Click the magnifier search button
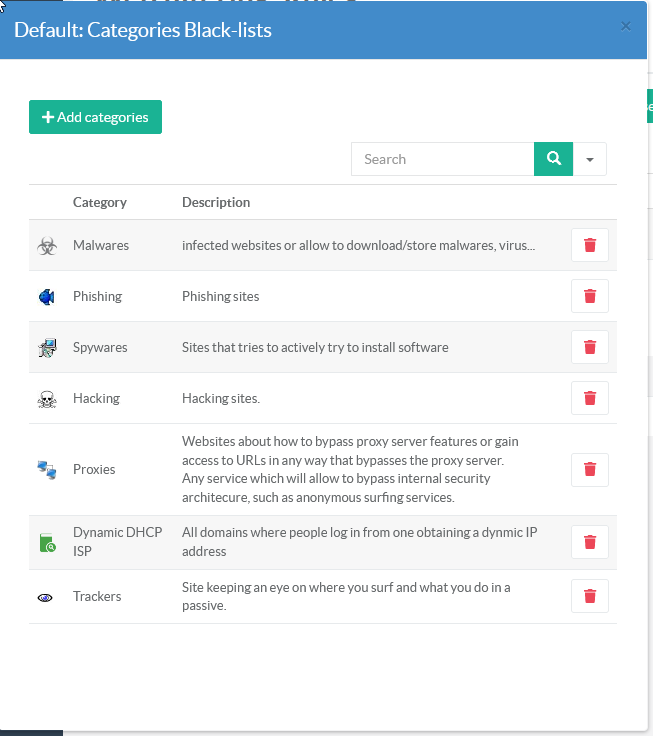653x736 pixels. click(553, 159)
